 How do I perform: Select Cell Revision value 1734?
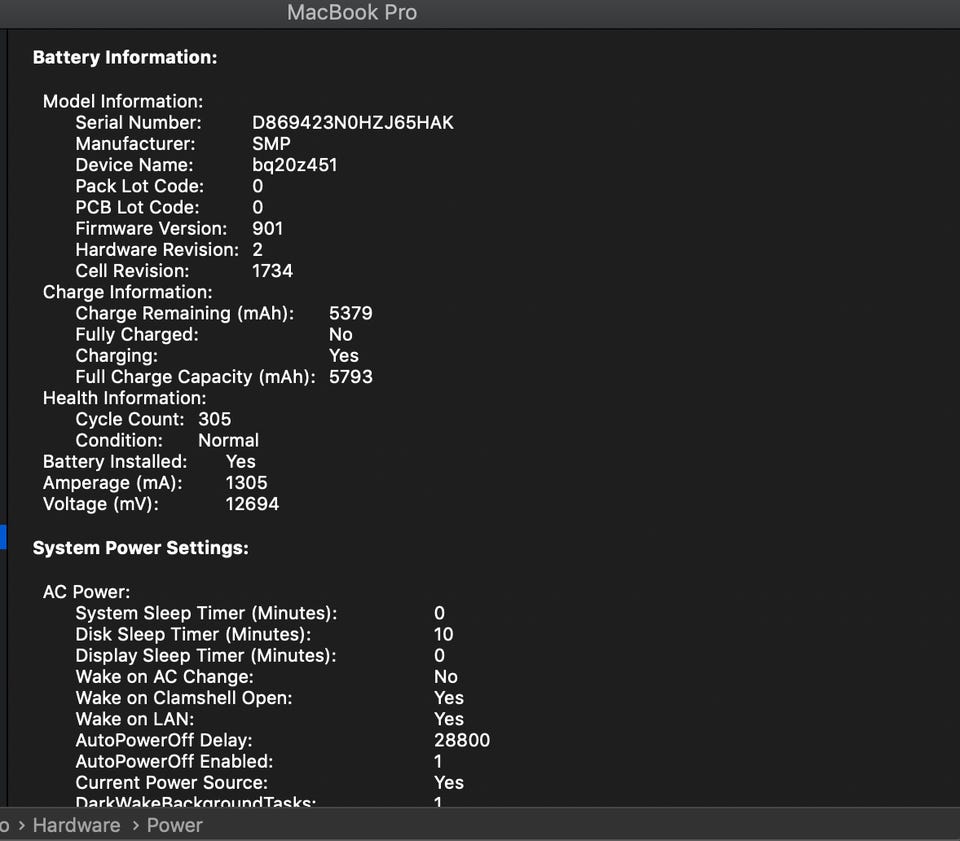(272, 271)
